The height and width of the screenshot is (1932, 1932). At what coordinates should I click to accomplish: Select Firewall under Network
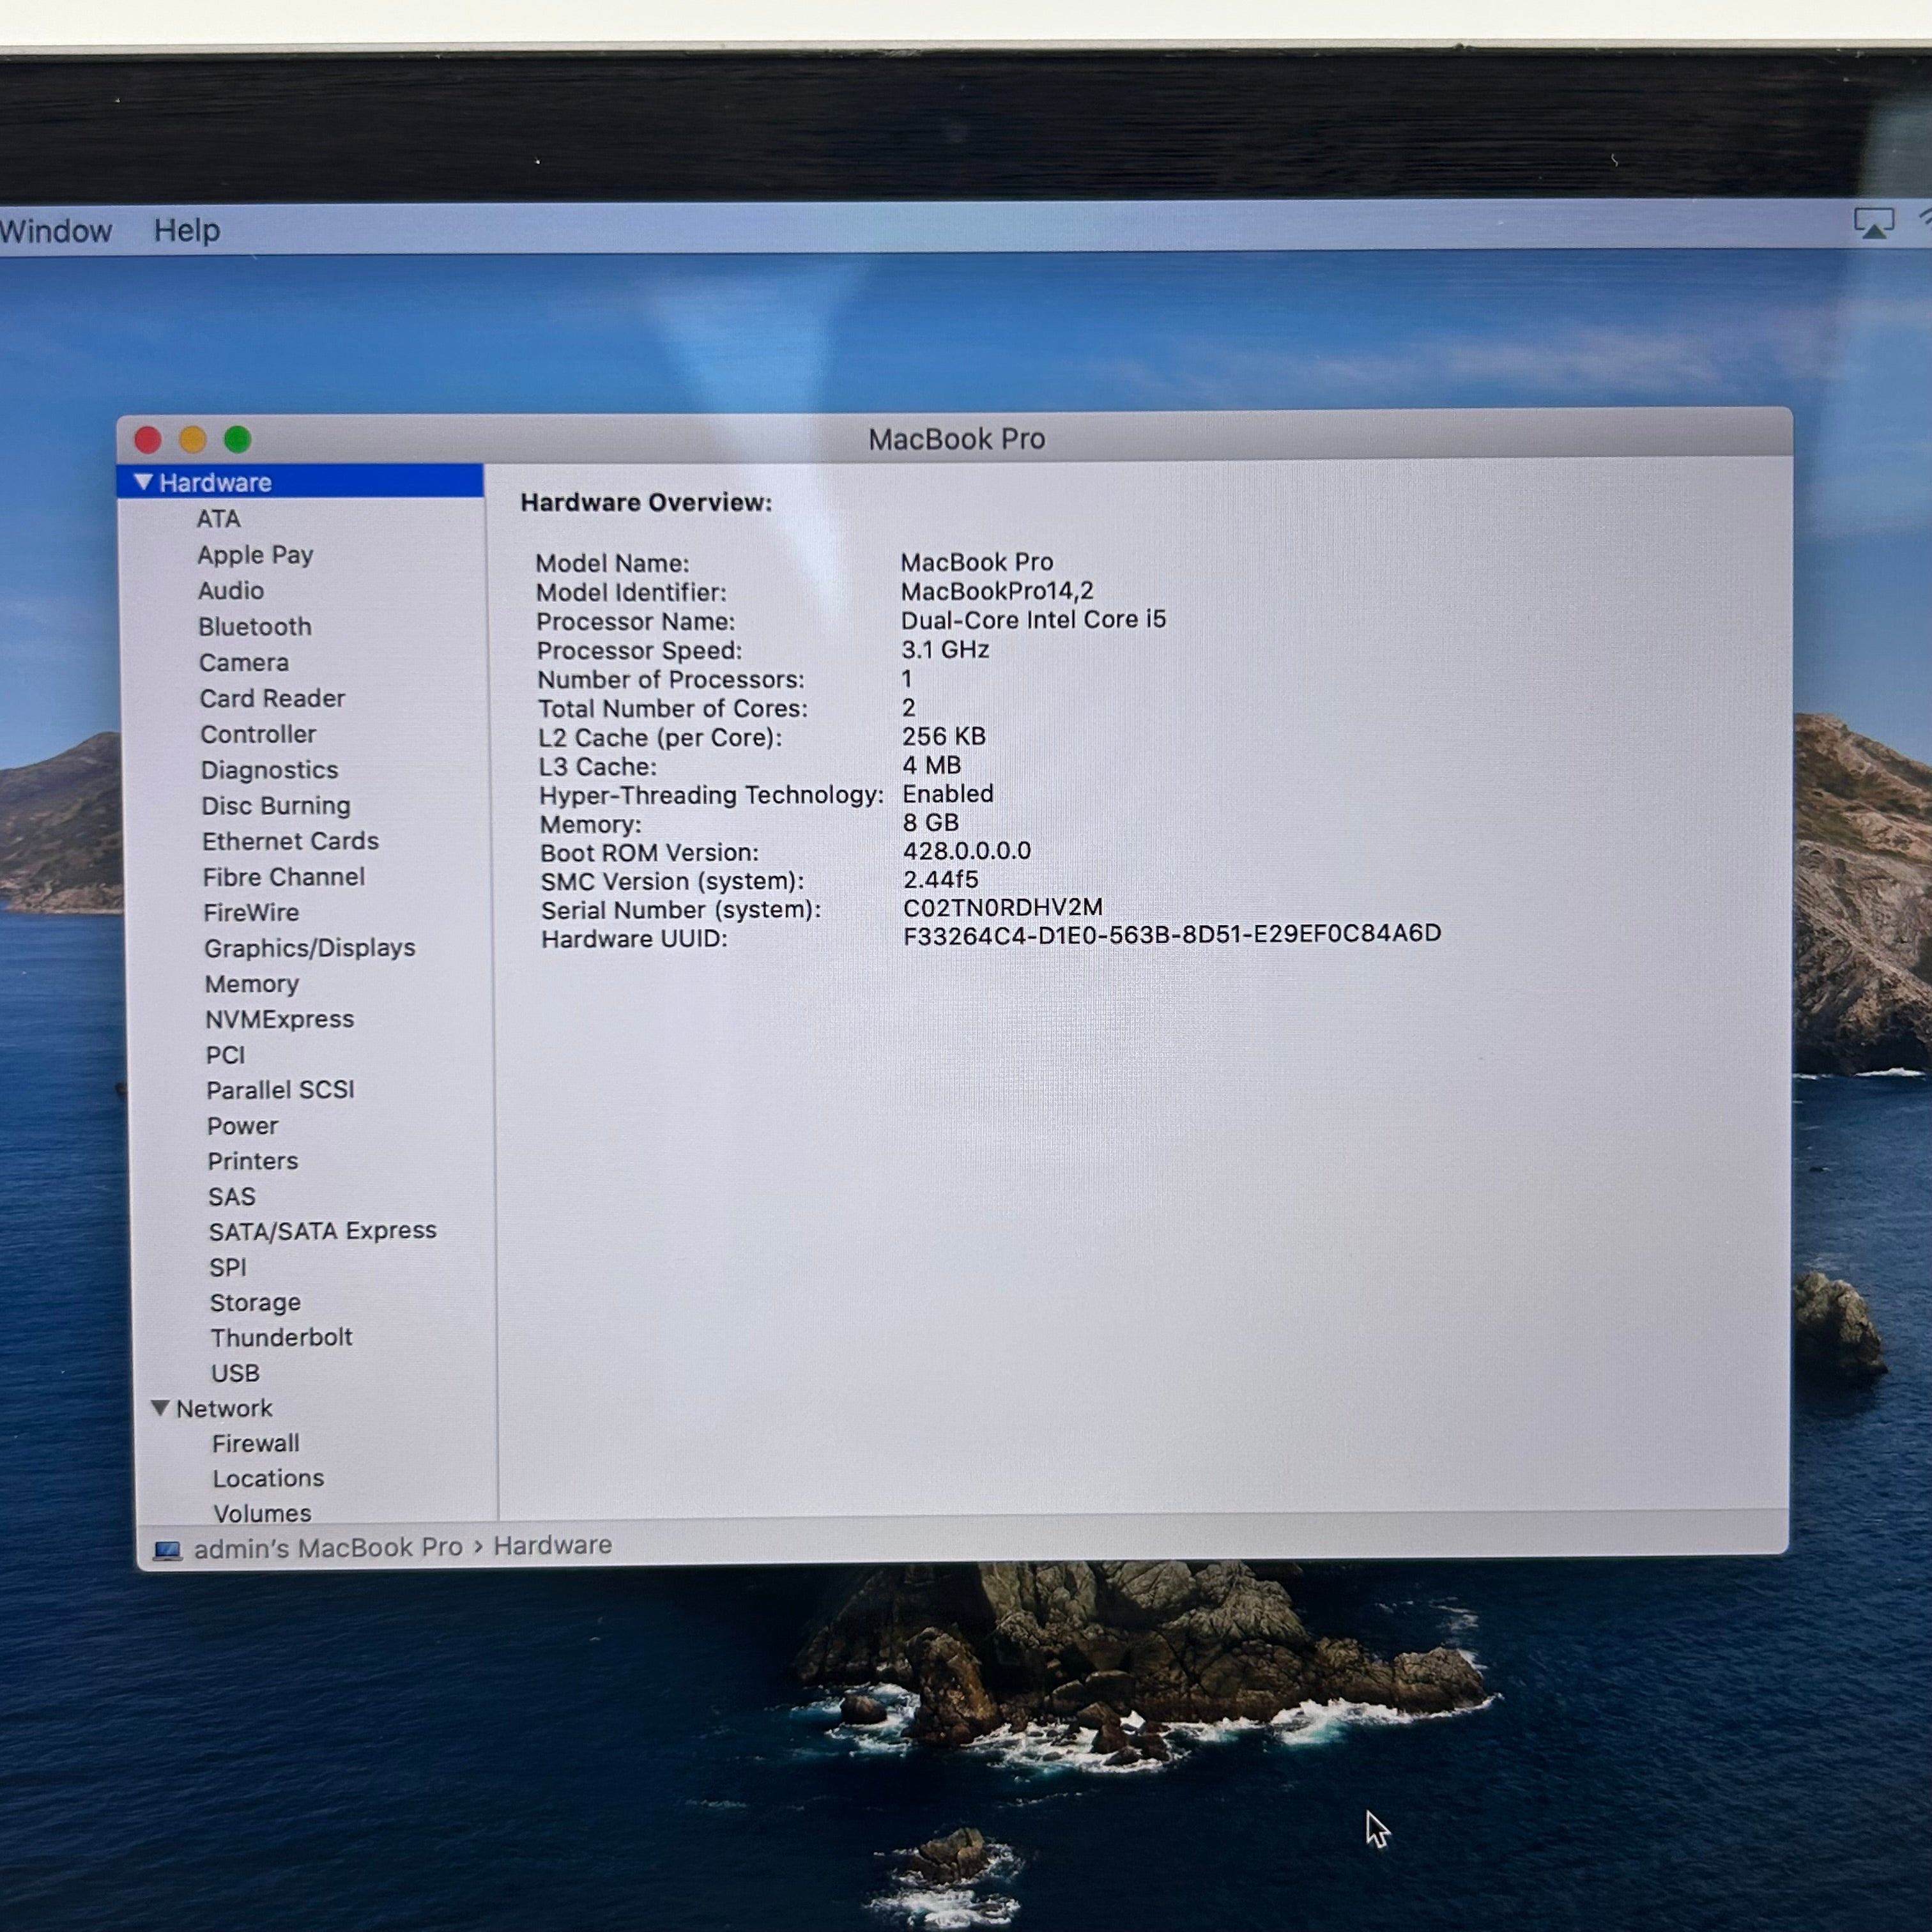tap(256, 1444)
